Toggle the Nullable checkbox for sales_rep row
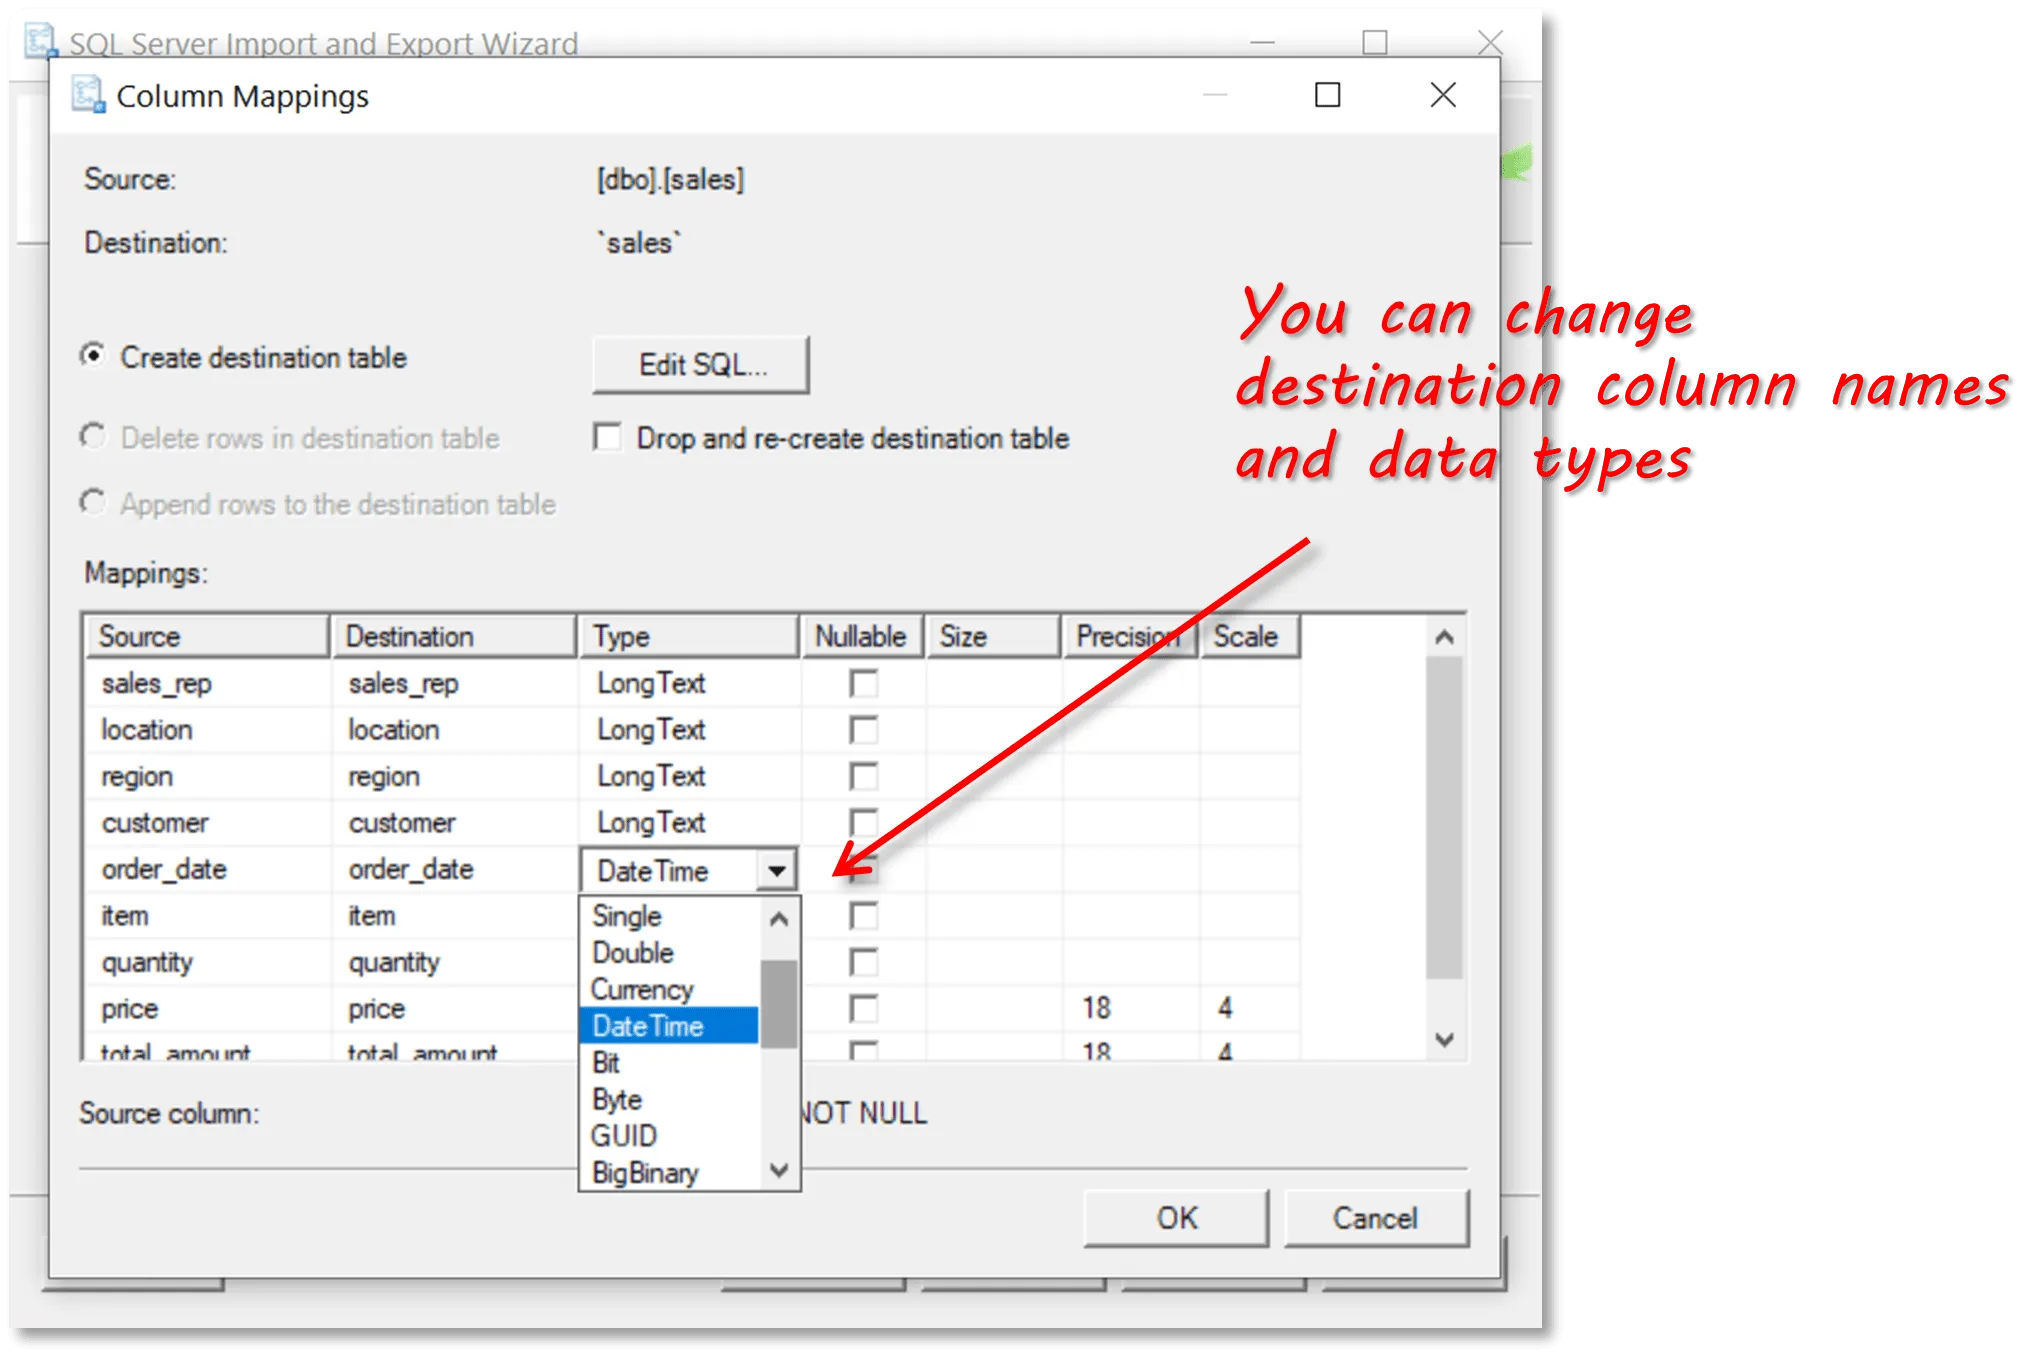This screenshot has height=1357, width=2044. point(863,684)
